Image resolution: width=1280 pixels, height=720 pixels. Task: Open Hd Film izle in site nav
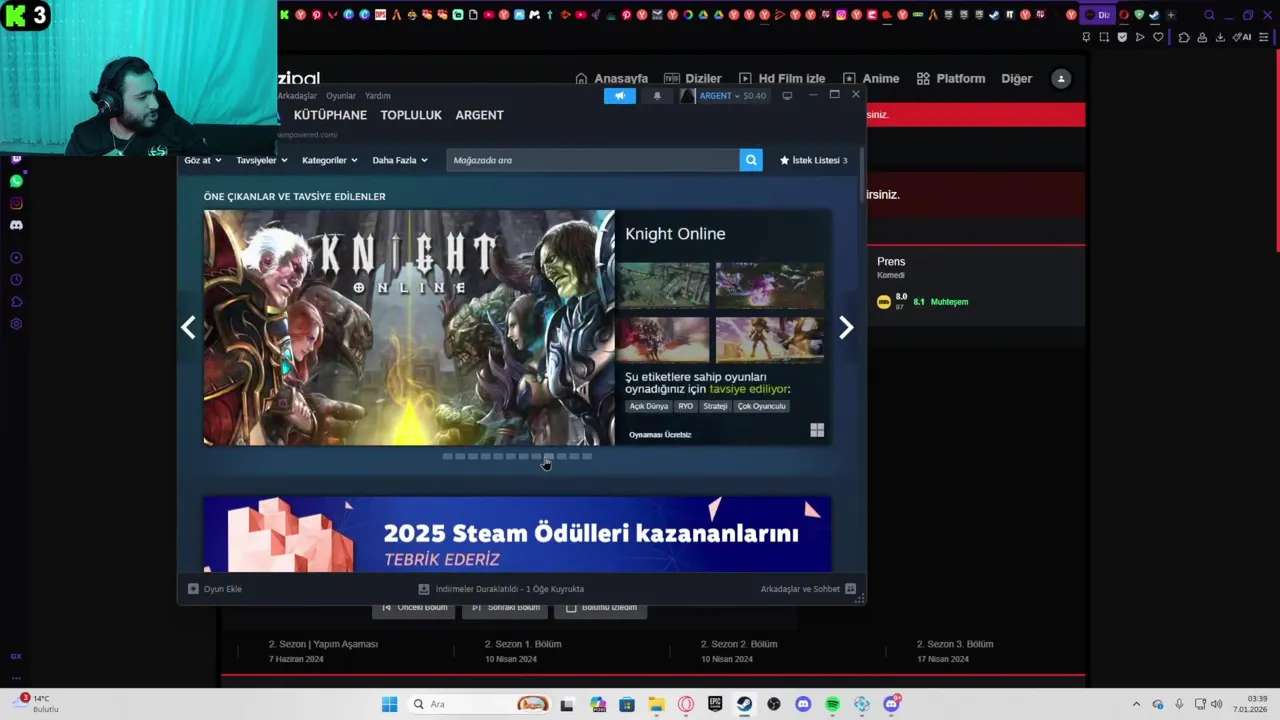781,79
